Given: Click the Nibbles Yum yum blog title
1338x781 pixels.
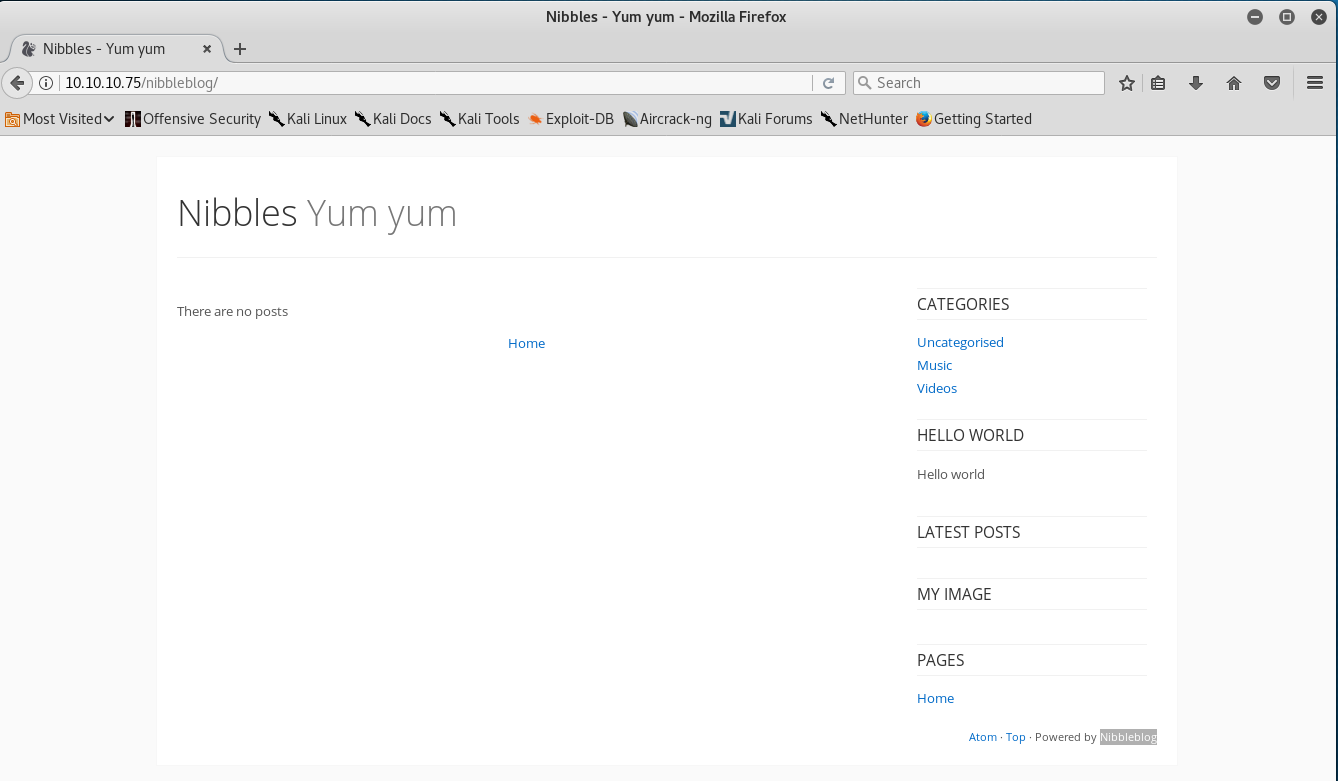Looking at the screenshot, I should point(317,213).
